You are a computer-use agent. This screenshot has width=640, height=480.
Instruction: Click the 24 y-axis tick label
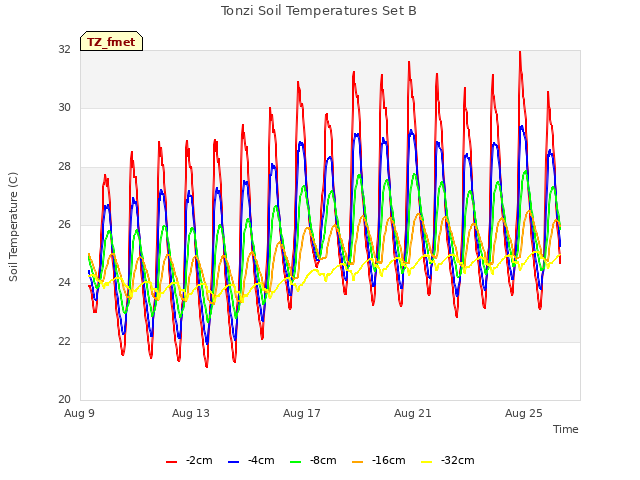pyautogui.click(x=64, y=282)
